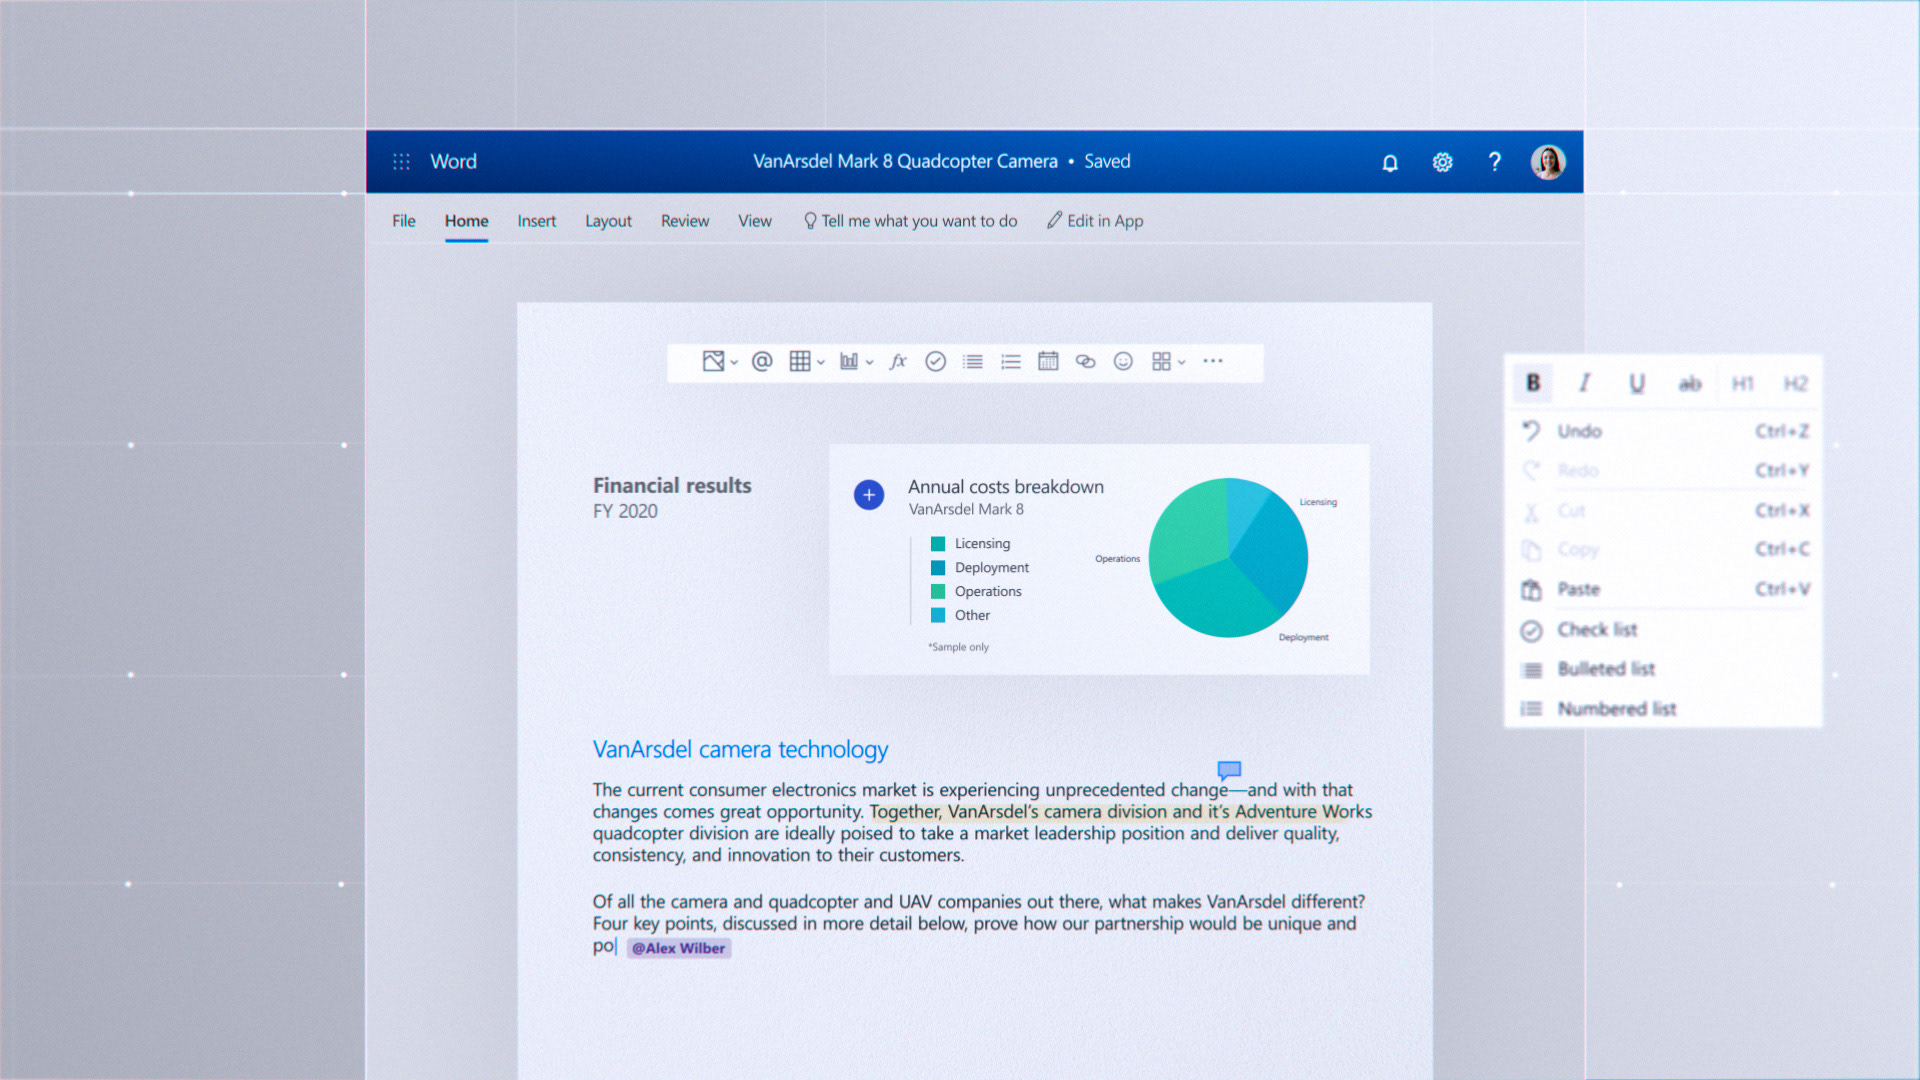Insert an equation with the fx icon
This screenshot has width=1920, height=1080.
coord(898,362)
